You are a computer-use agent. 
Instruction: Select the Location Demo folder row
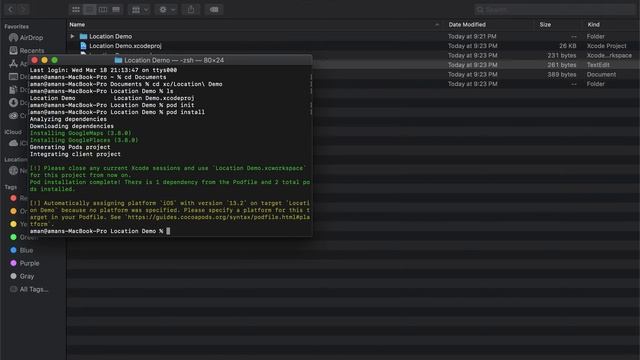[353, 36]
